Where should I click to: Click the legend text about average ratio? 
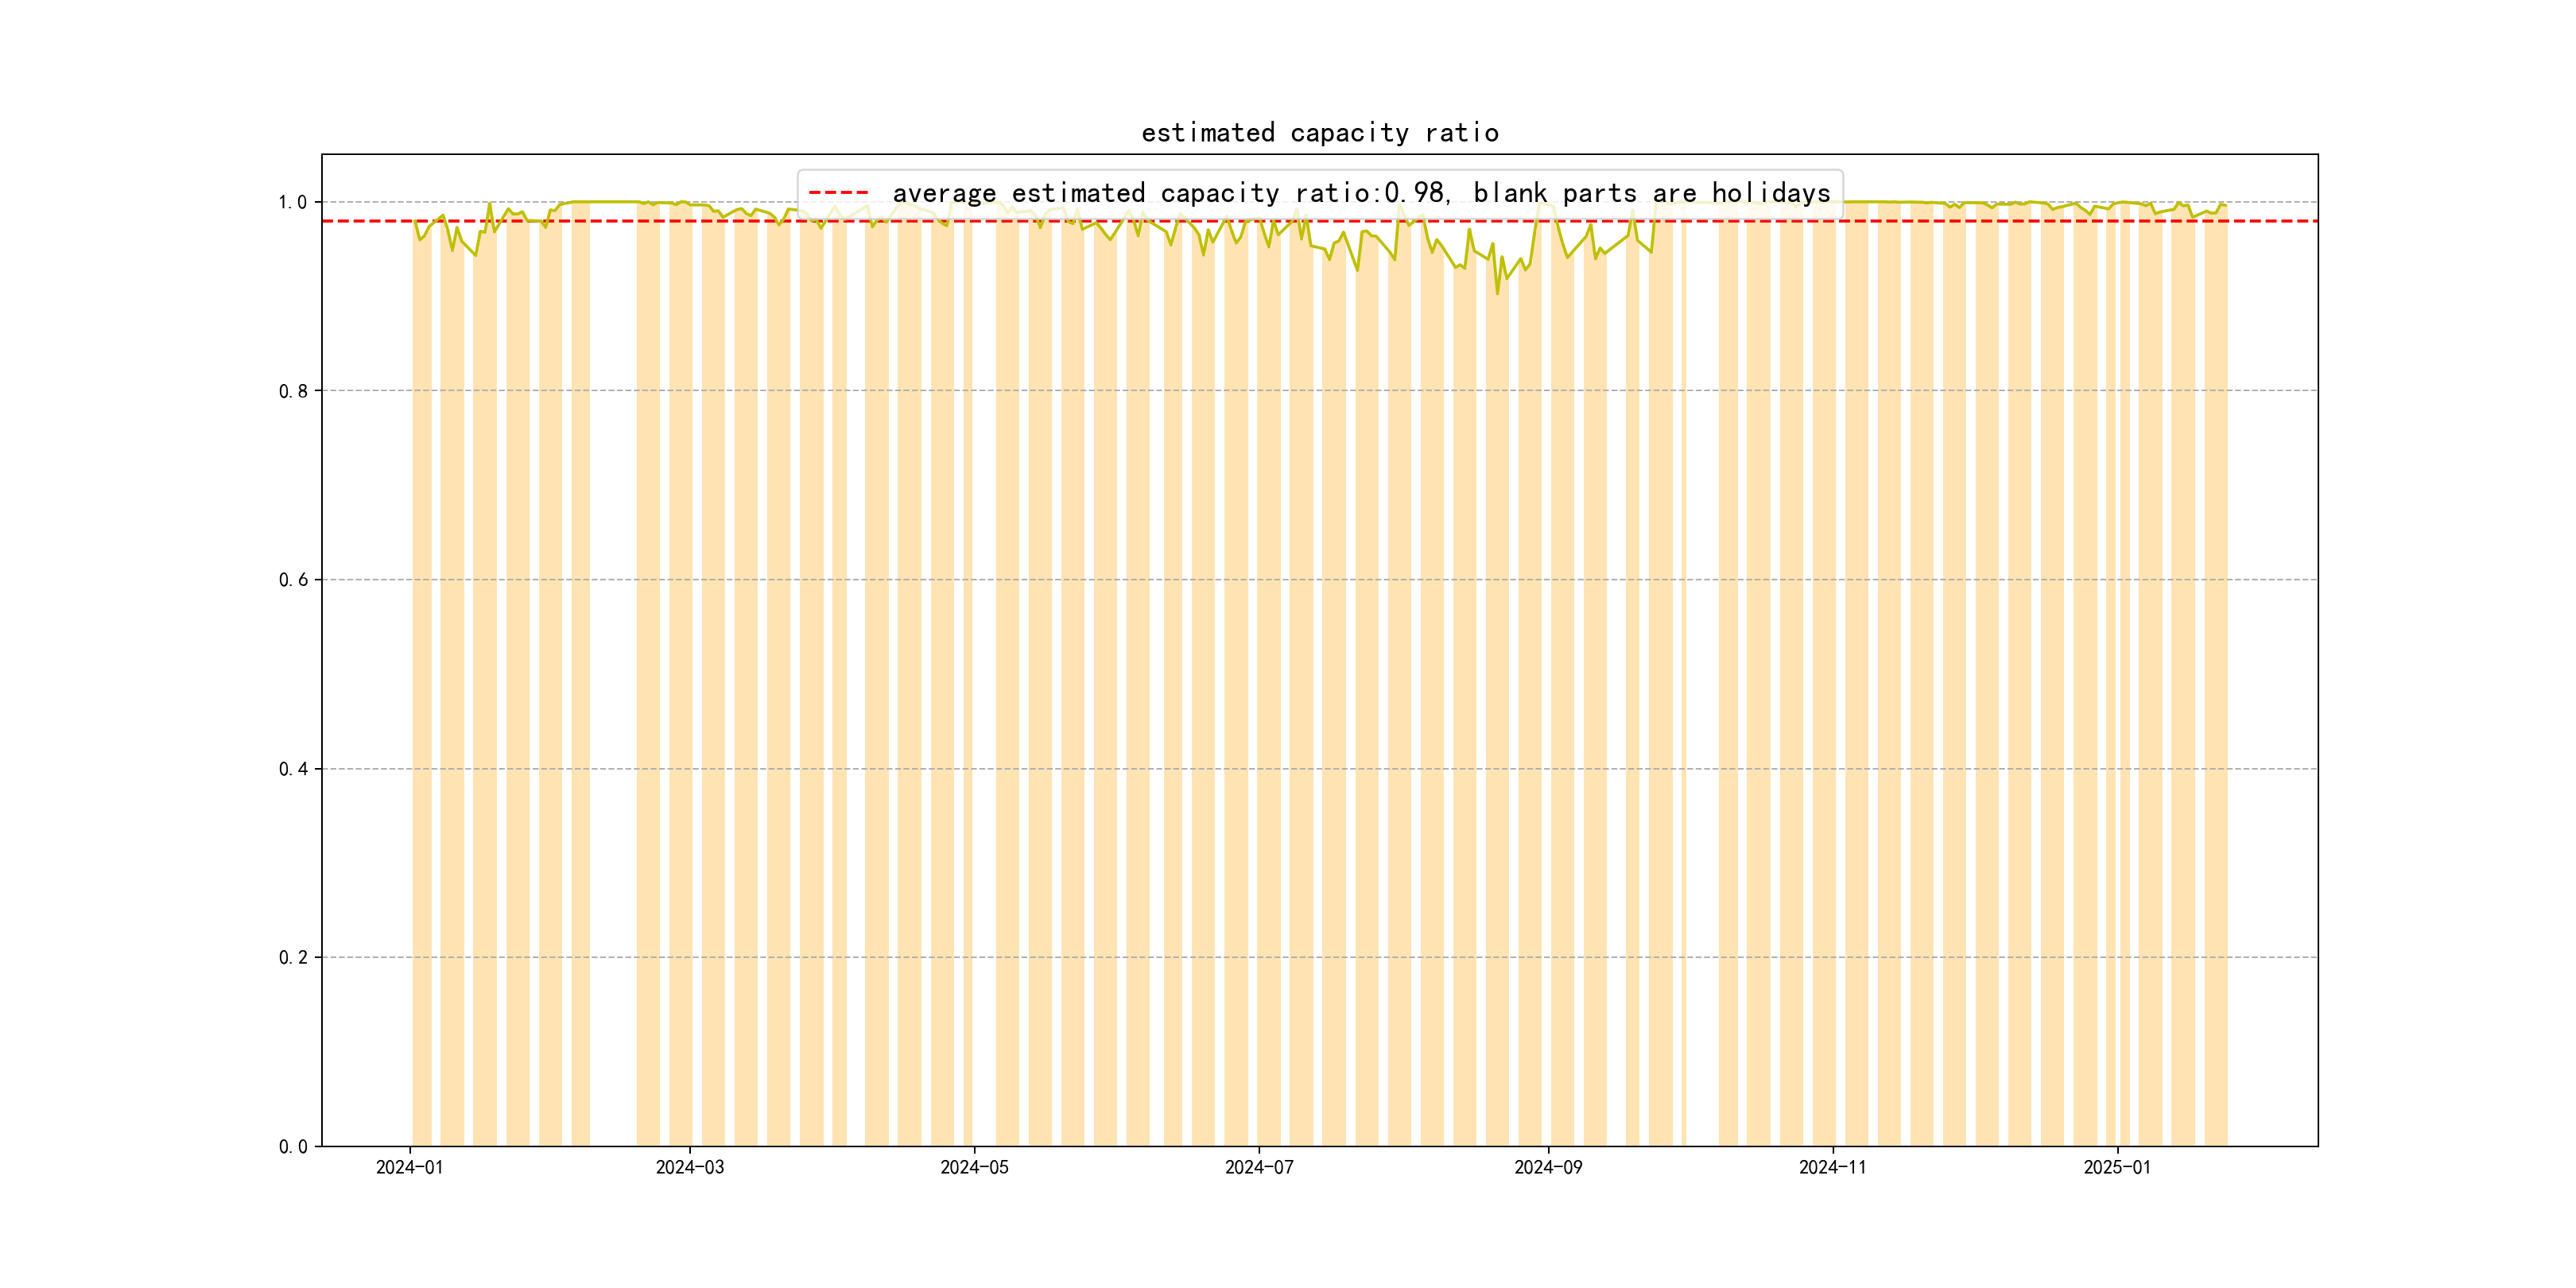[x=1360, y=193]
